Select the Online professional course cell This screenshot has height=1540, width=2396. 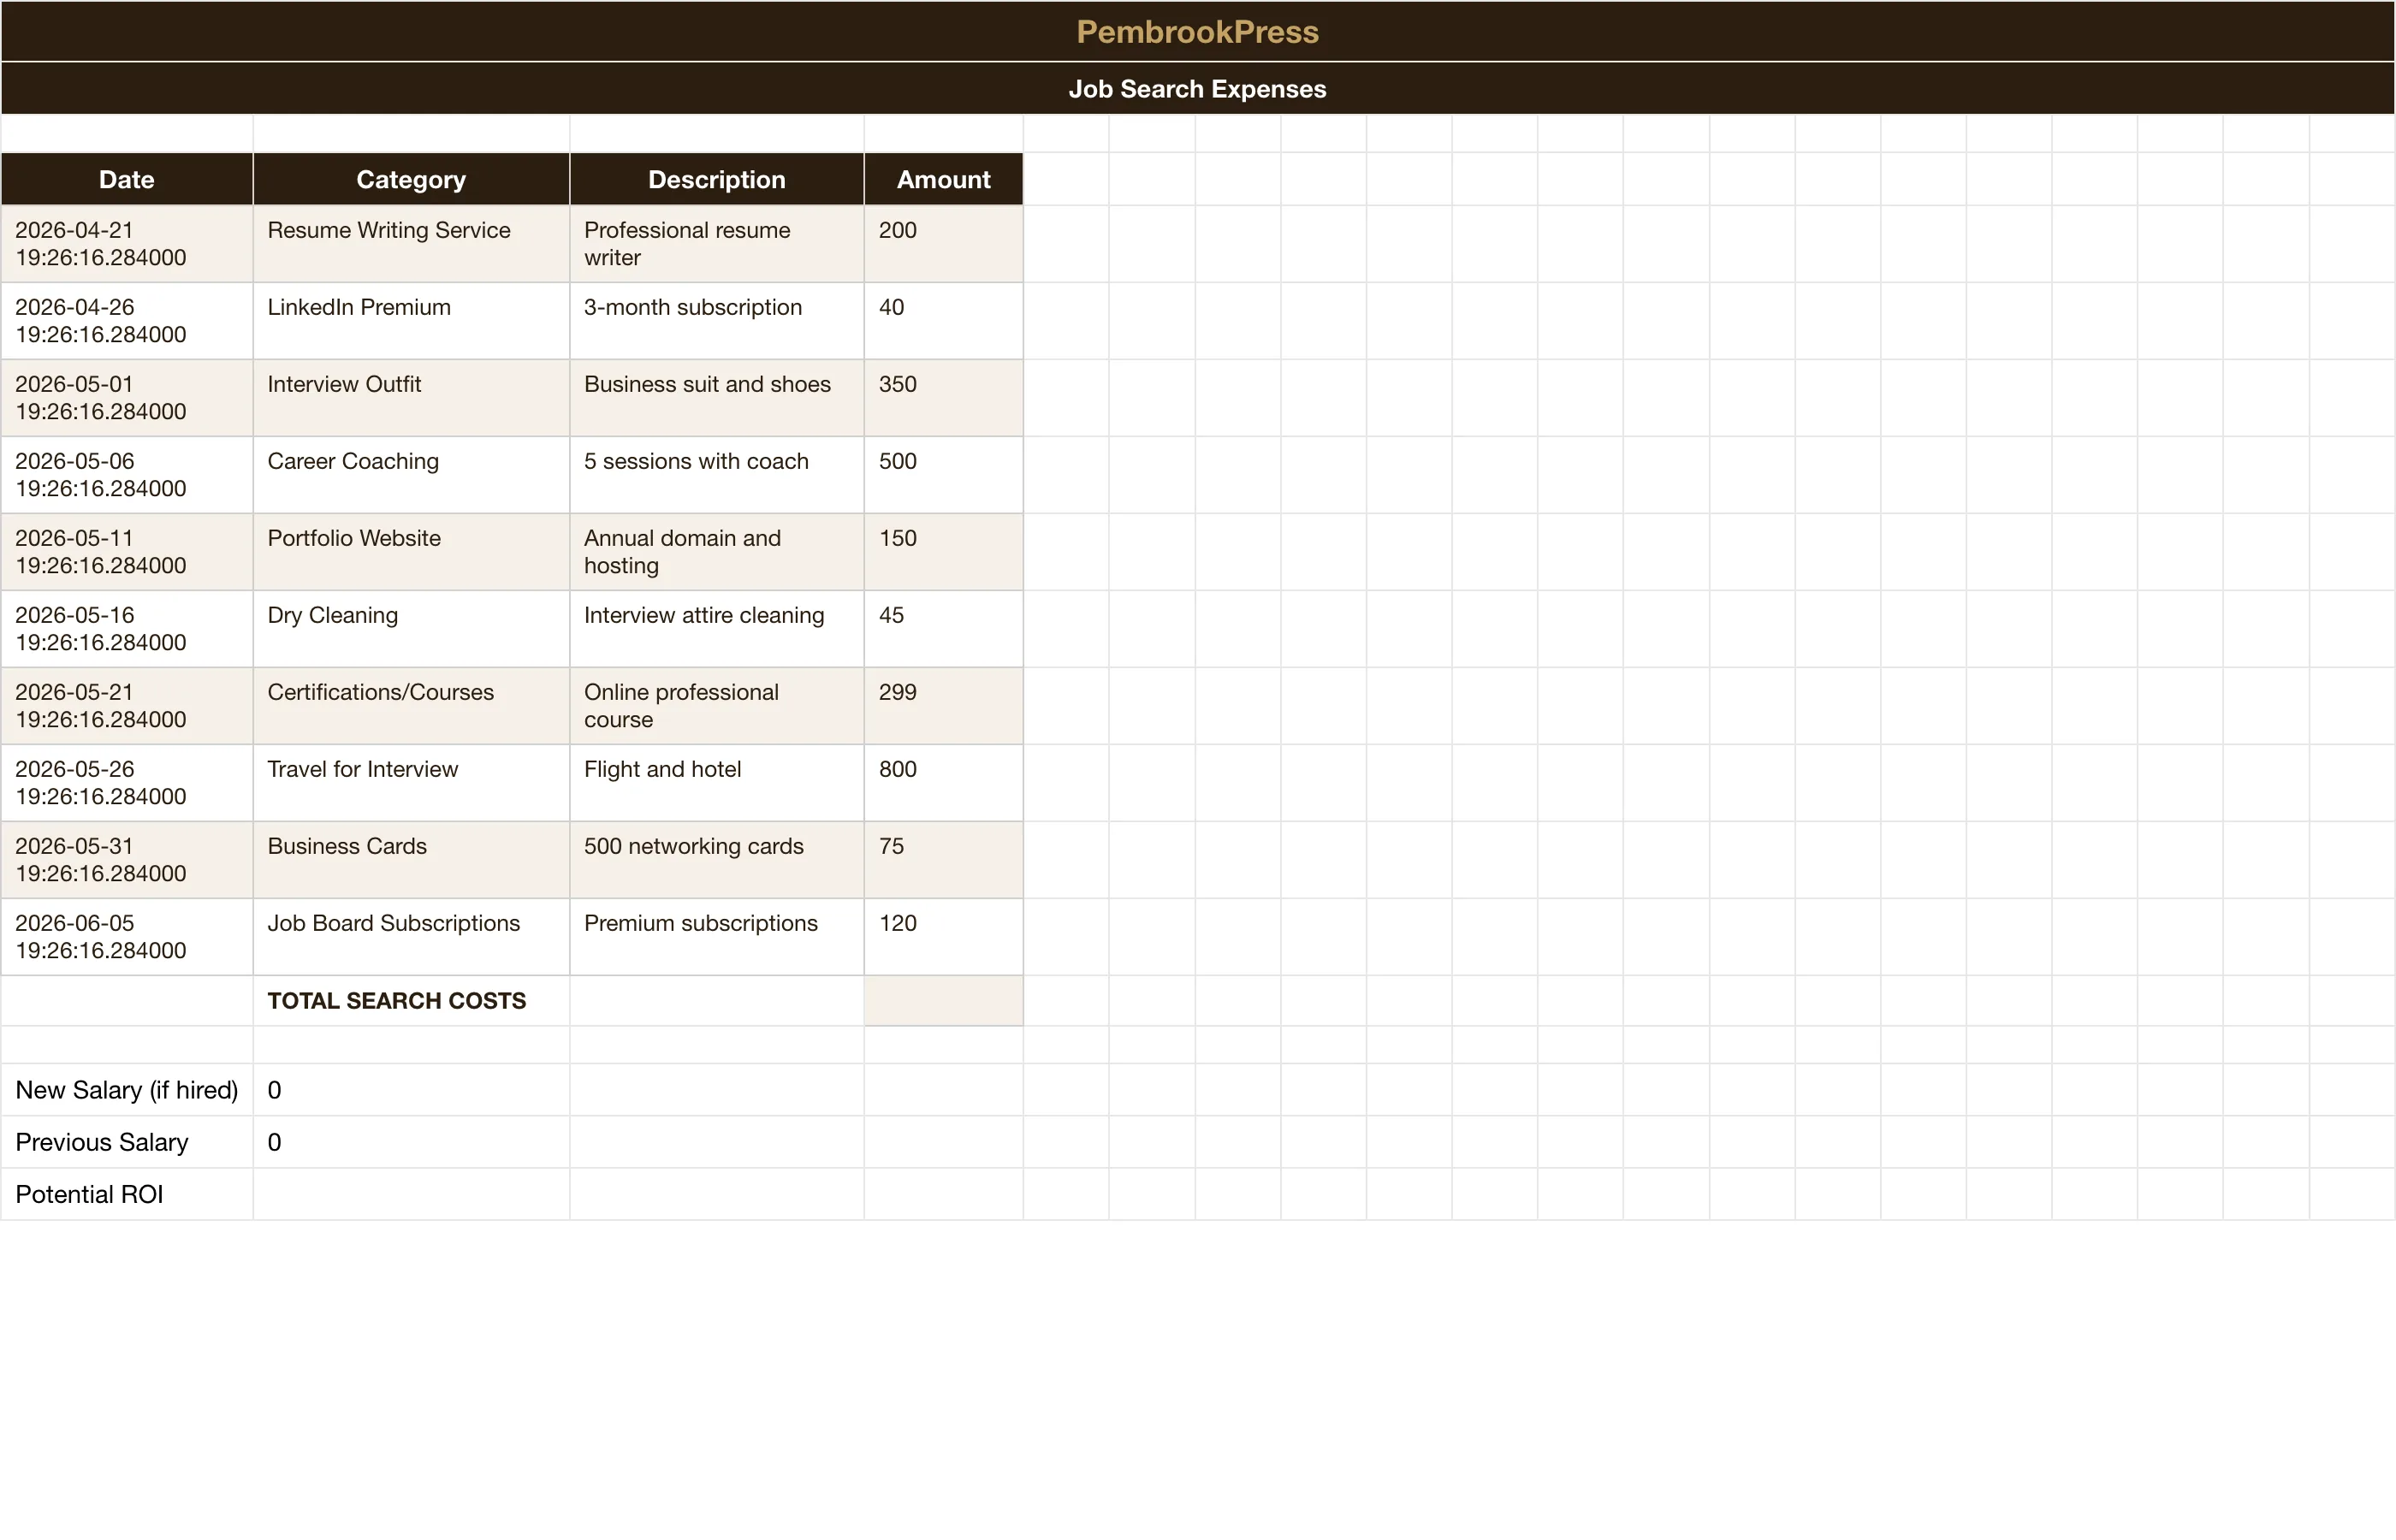coord(717,706)
